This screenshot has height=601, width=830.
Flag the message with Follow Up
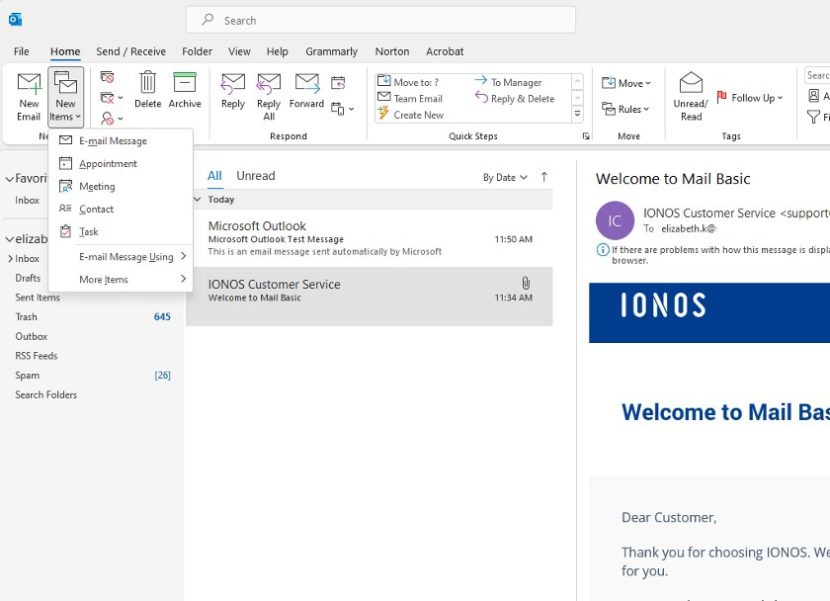pyautogui.click(x=751, y=98)
